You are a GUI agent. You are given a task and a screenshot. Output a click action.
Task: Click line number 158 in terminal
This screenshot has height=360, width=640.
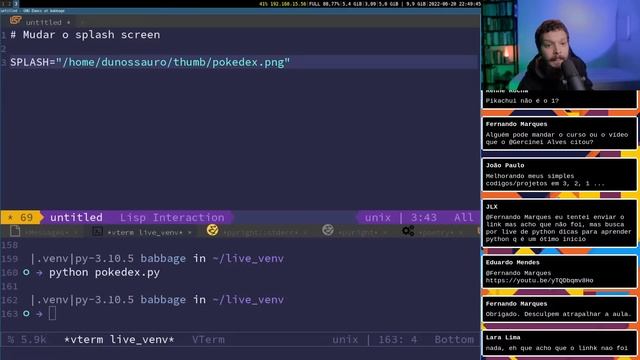(x=10, y=245)
